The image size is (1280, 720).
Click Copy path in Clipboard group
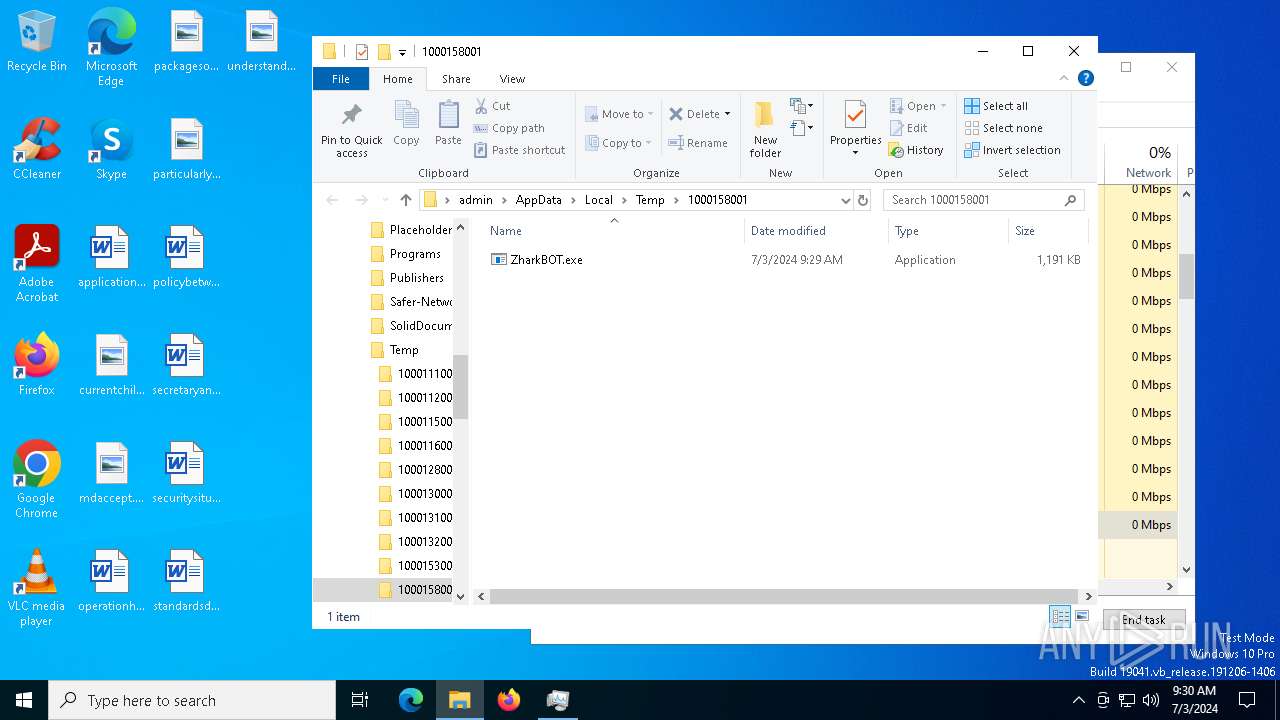coord(509,128)
